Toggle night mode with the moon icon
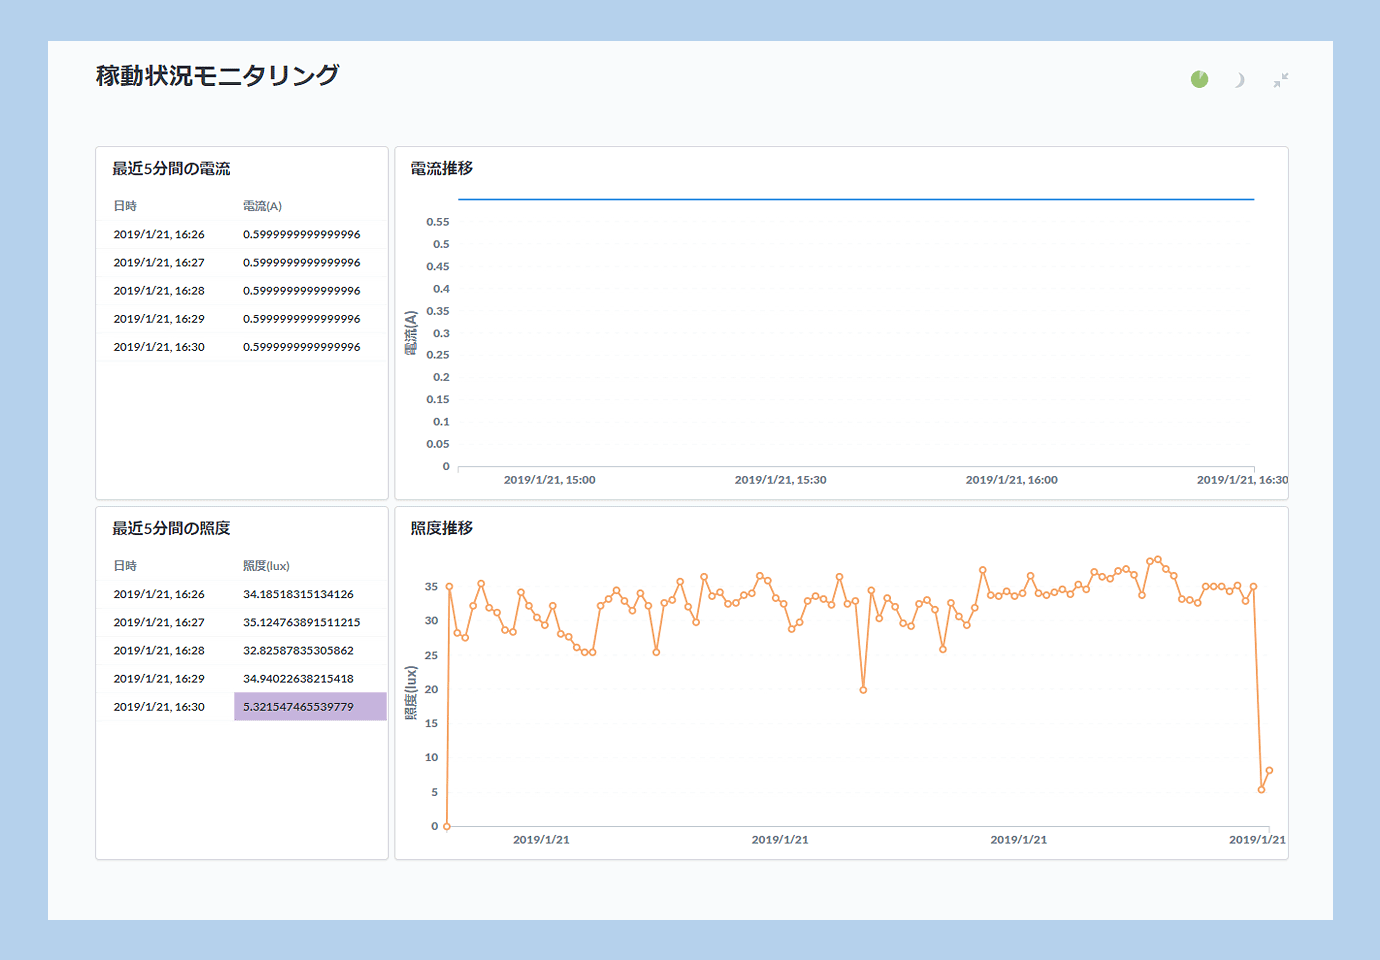1380x960 pixels. coord(1239,80)
